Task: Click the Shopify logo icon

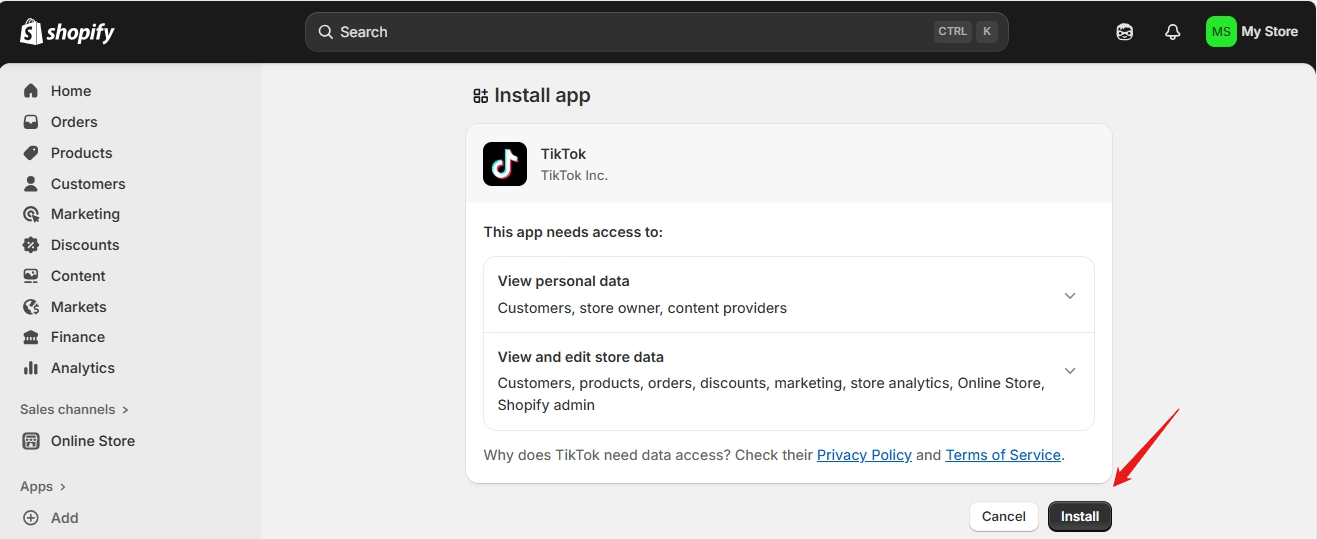Action: (x=31, y=32)
